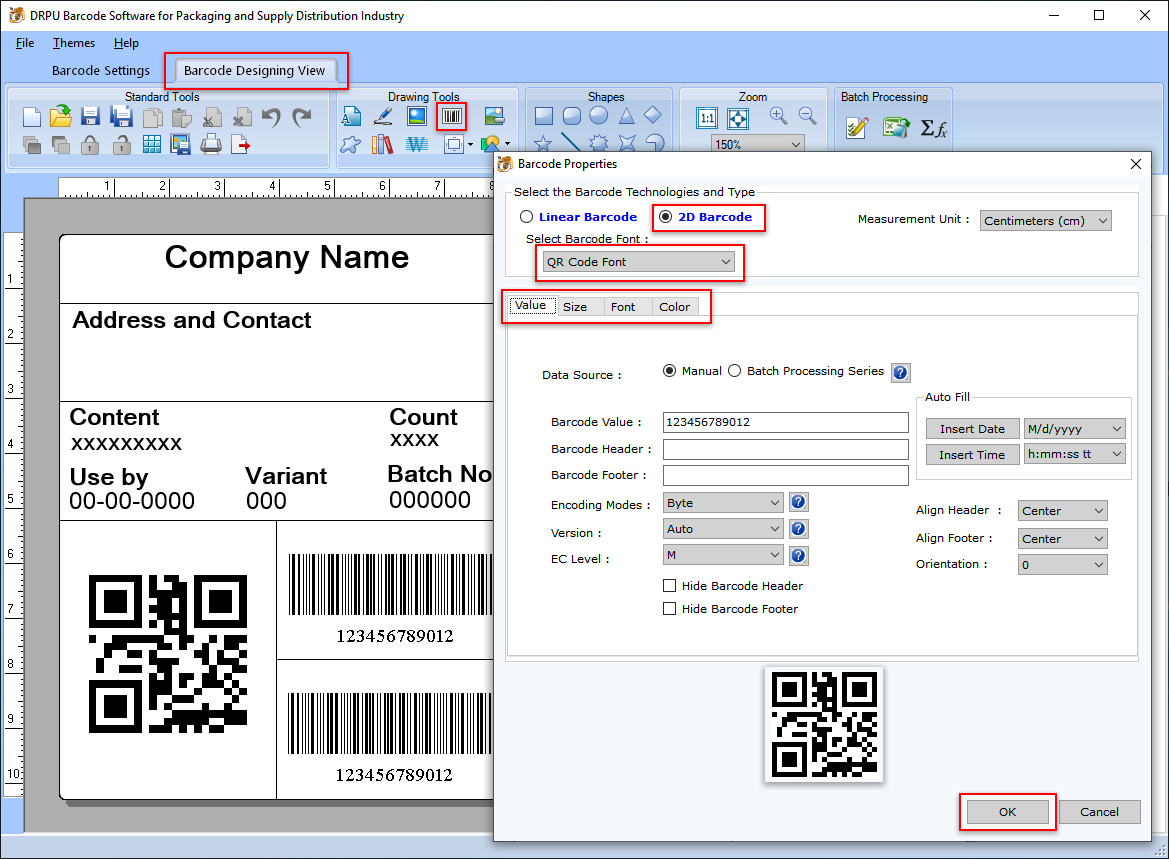Open the File menu

[x=25, y=43]
